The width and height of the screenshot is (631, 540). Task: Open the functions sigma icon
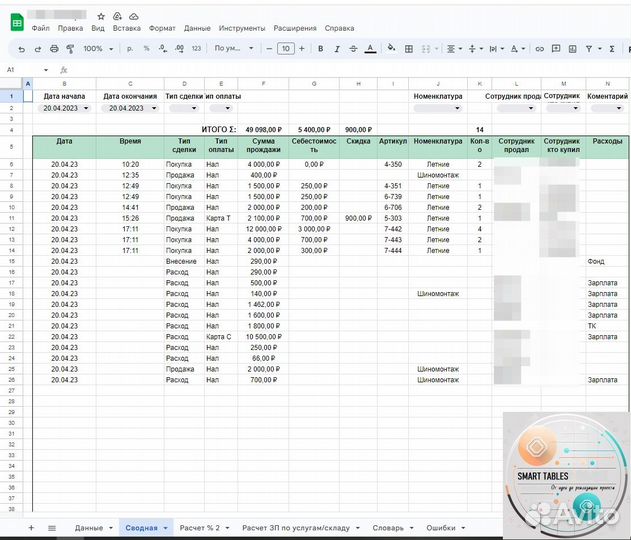[x=612, y=49]
